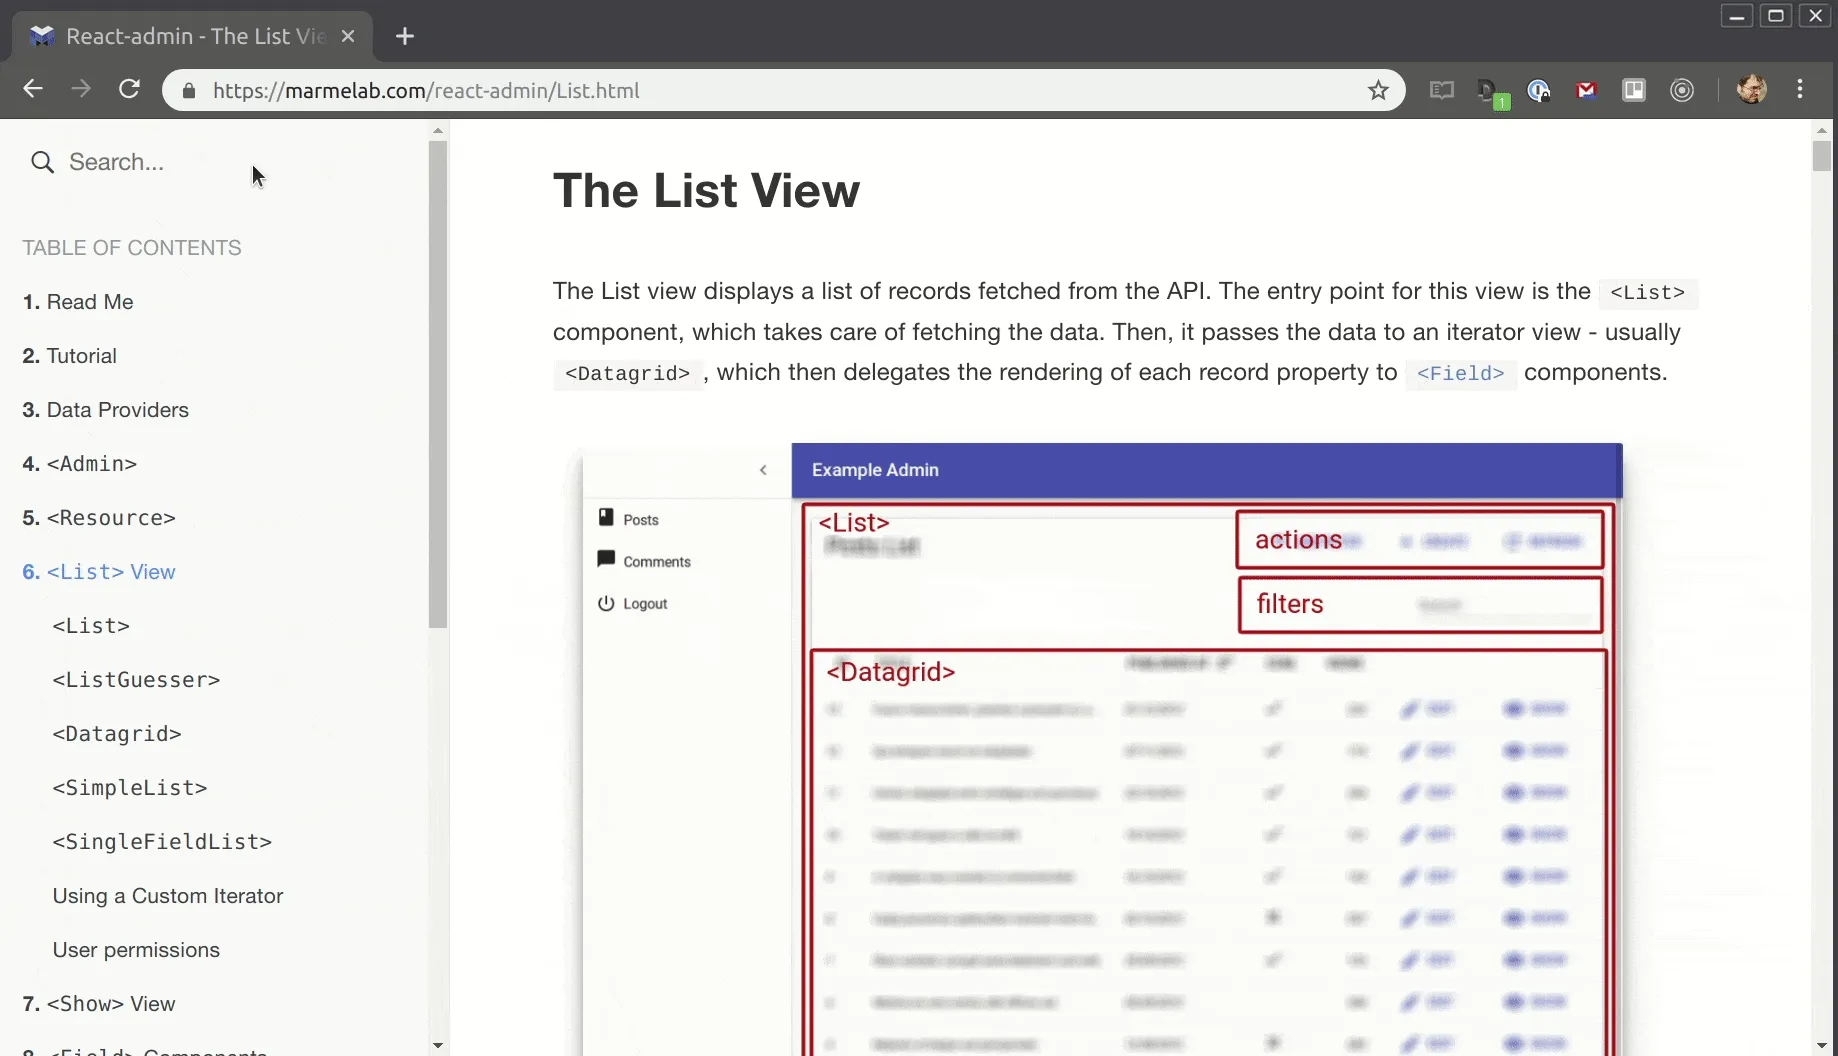Open Chrome's three-dot menu
1838x1056 pixels.
[1801, 90]
